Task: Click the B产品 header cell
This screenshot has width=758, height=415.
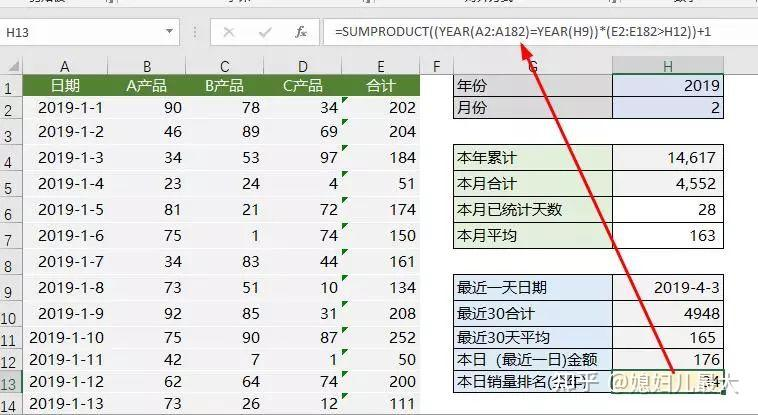Action: [224, 86]
